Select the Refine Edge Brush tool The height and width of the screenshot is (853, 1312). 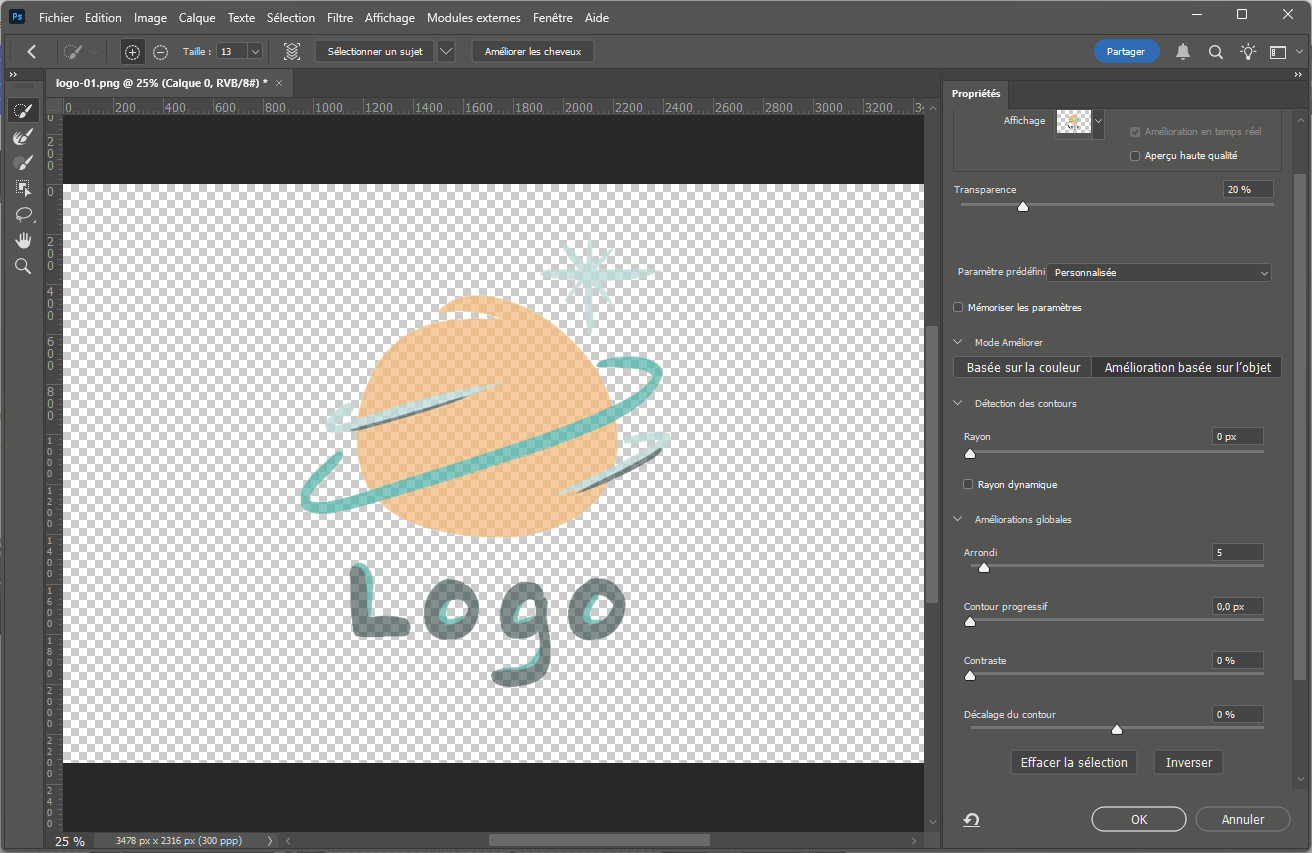coord(23,136)
